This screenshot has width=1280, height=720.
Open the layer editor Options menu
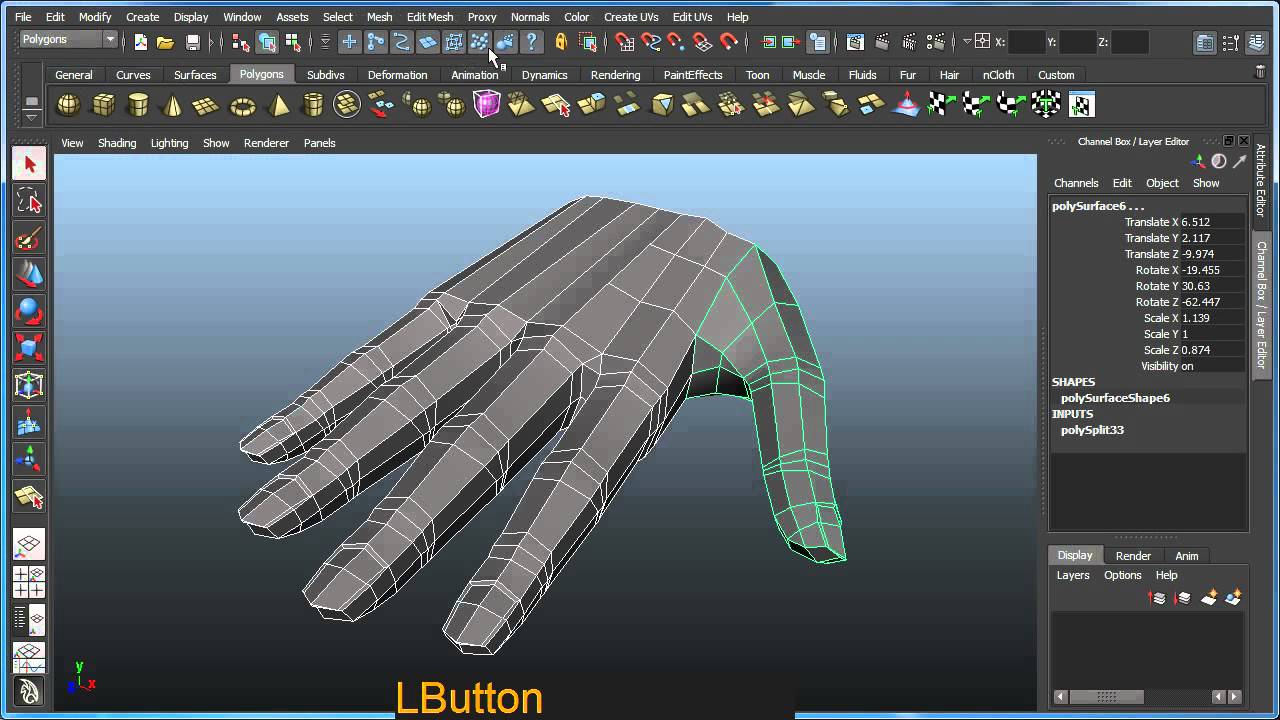click(x=1122, y=575)
